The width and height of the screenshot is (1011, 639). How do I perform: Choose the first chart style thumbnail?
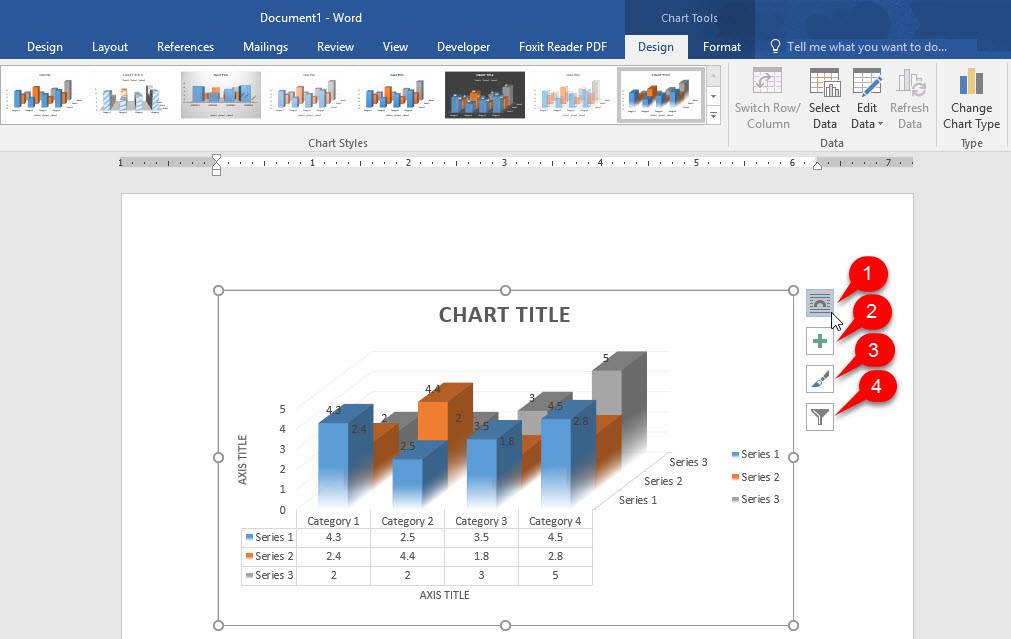tap(45, 95)
